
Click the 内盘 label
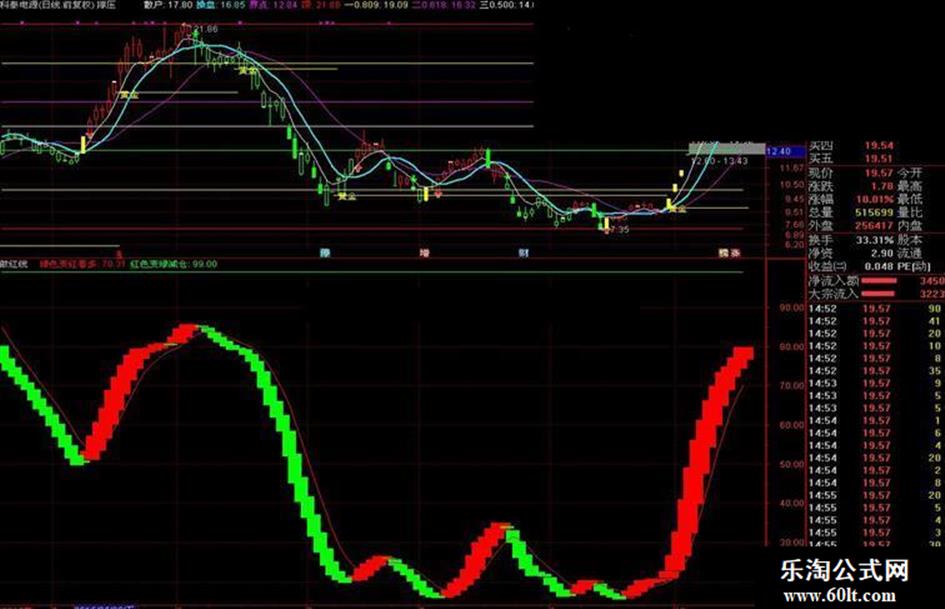(909, 226)
